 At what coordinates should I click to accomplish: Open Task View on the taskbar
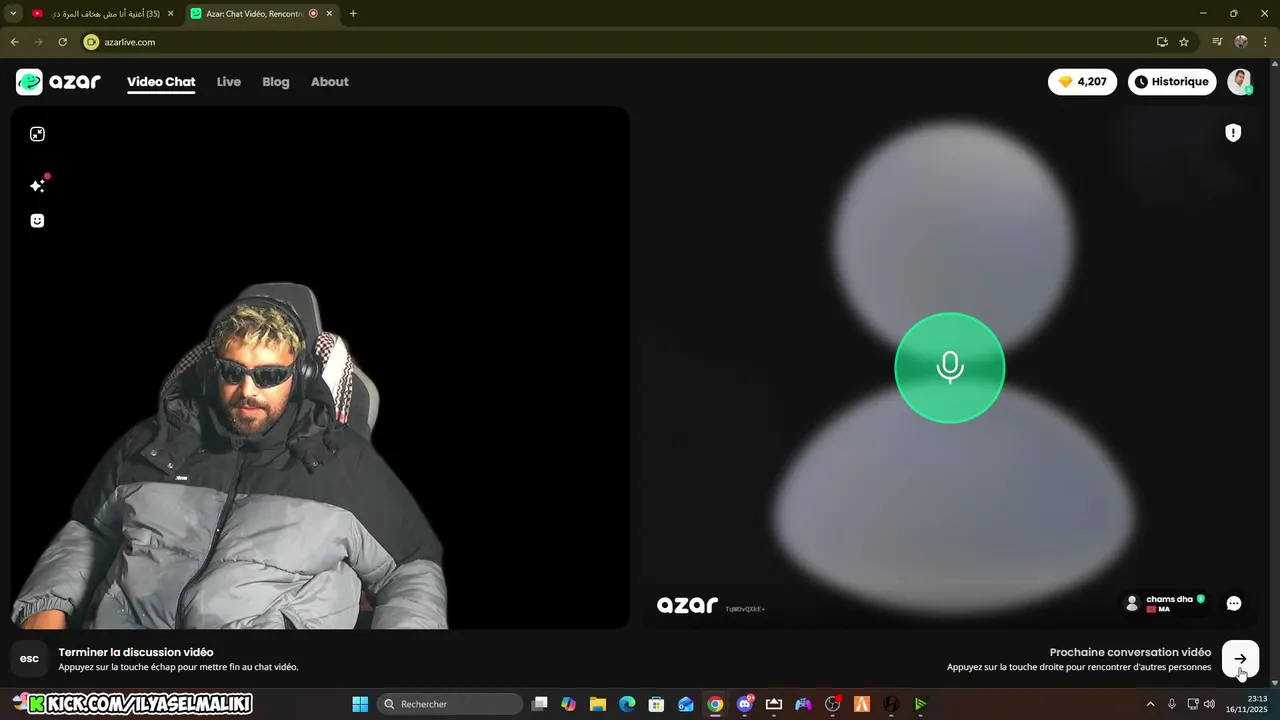(540, 704)
